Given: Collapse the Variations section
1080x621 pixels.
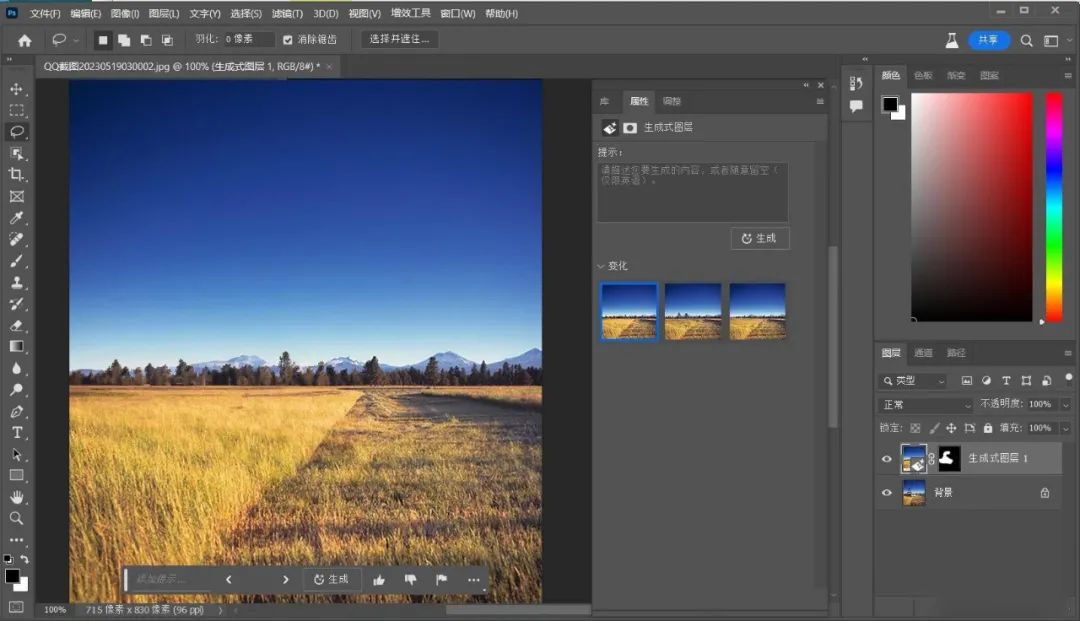Looking at the screenshot, I should [x=601, y=266].
